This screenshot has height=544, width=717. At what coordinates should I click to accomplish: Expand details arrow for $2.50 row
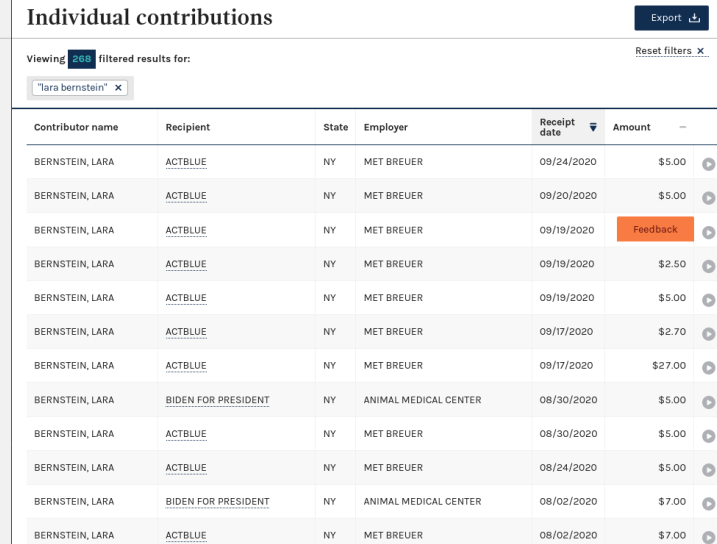708,266
